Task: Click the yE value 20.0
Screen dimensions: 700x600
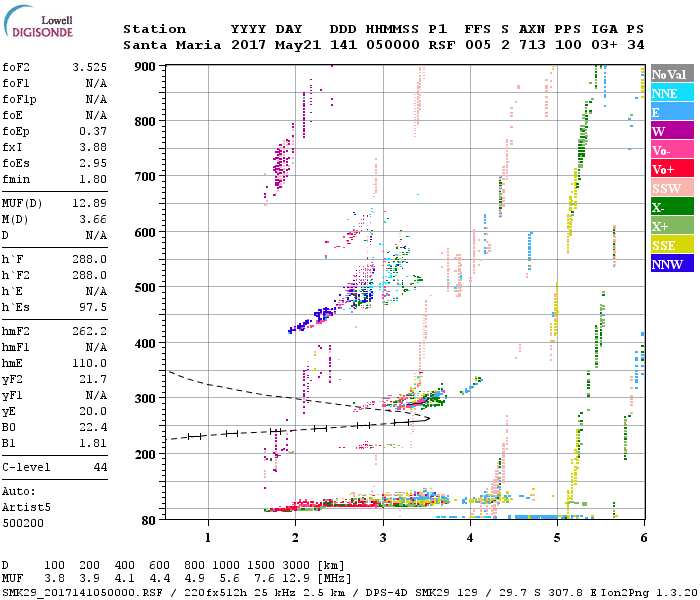Action: click(93, 412)
